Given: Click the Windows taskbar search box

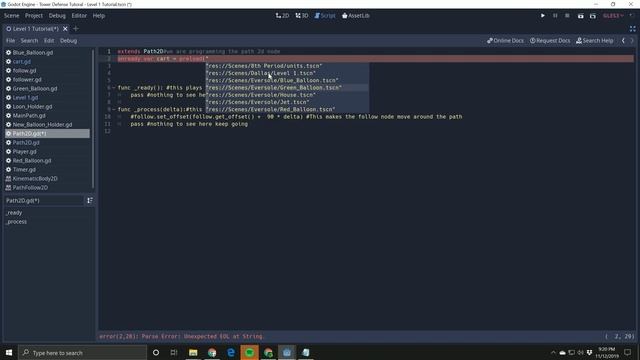Looking at the screenshot, I should (82, 352).
